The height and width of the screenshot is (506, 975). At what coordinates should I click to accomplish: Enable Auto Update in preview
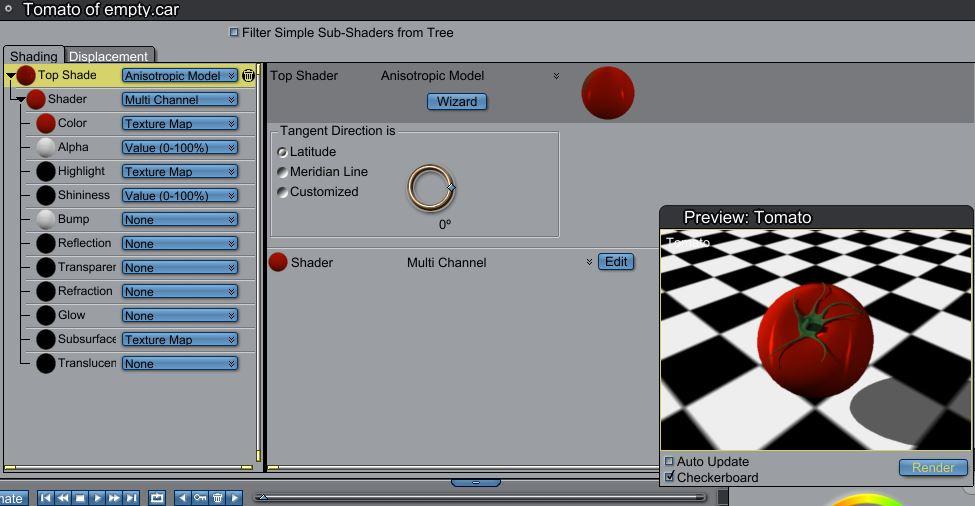(669, 461)
